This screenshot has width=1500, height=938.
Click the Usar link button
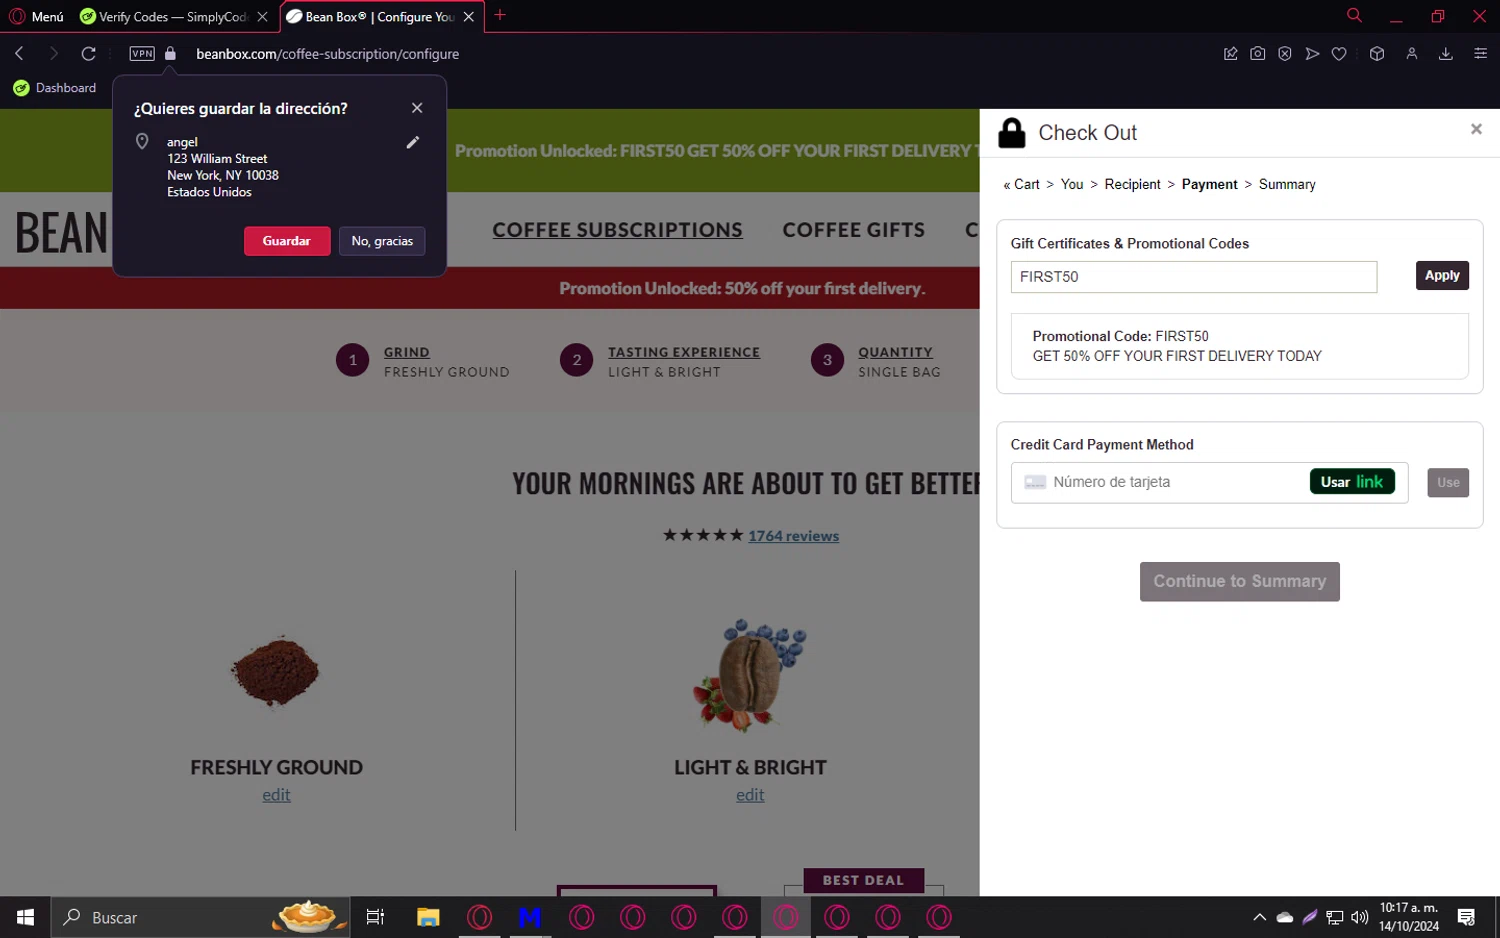pos(1352,482)
